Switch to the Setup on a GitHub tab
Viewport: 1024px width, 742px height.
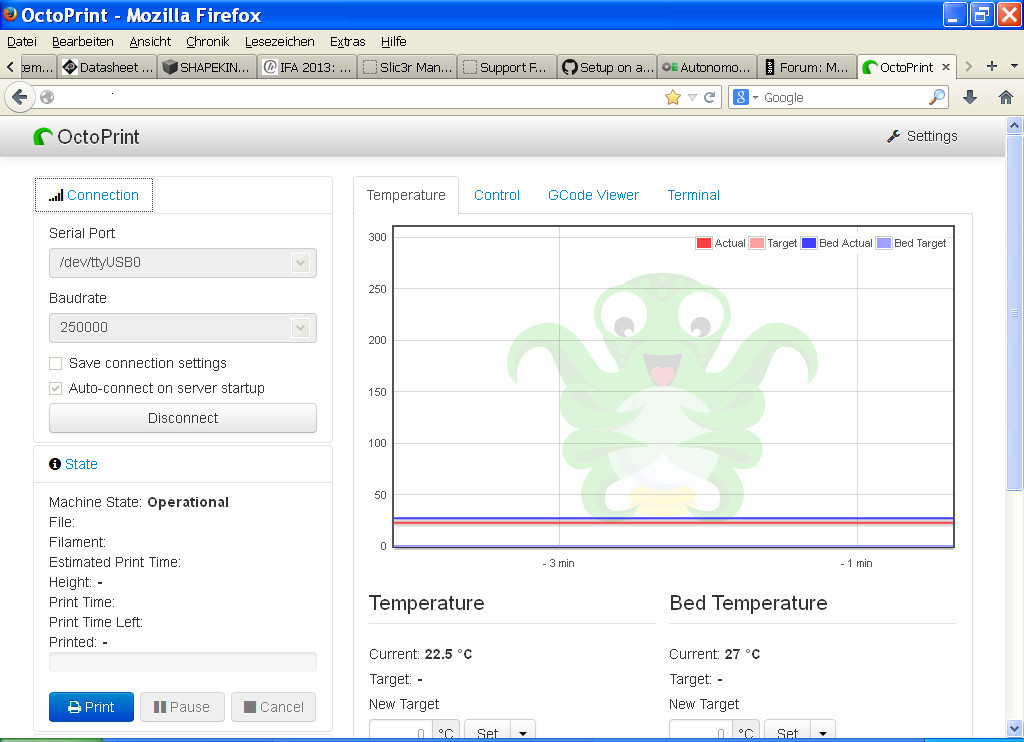click(x=607, y=67)
